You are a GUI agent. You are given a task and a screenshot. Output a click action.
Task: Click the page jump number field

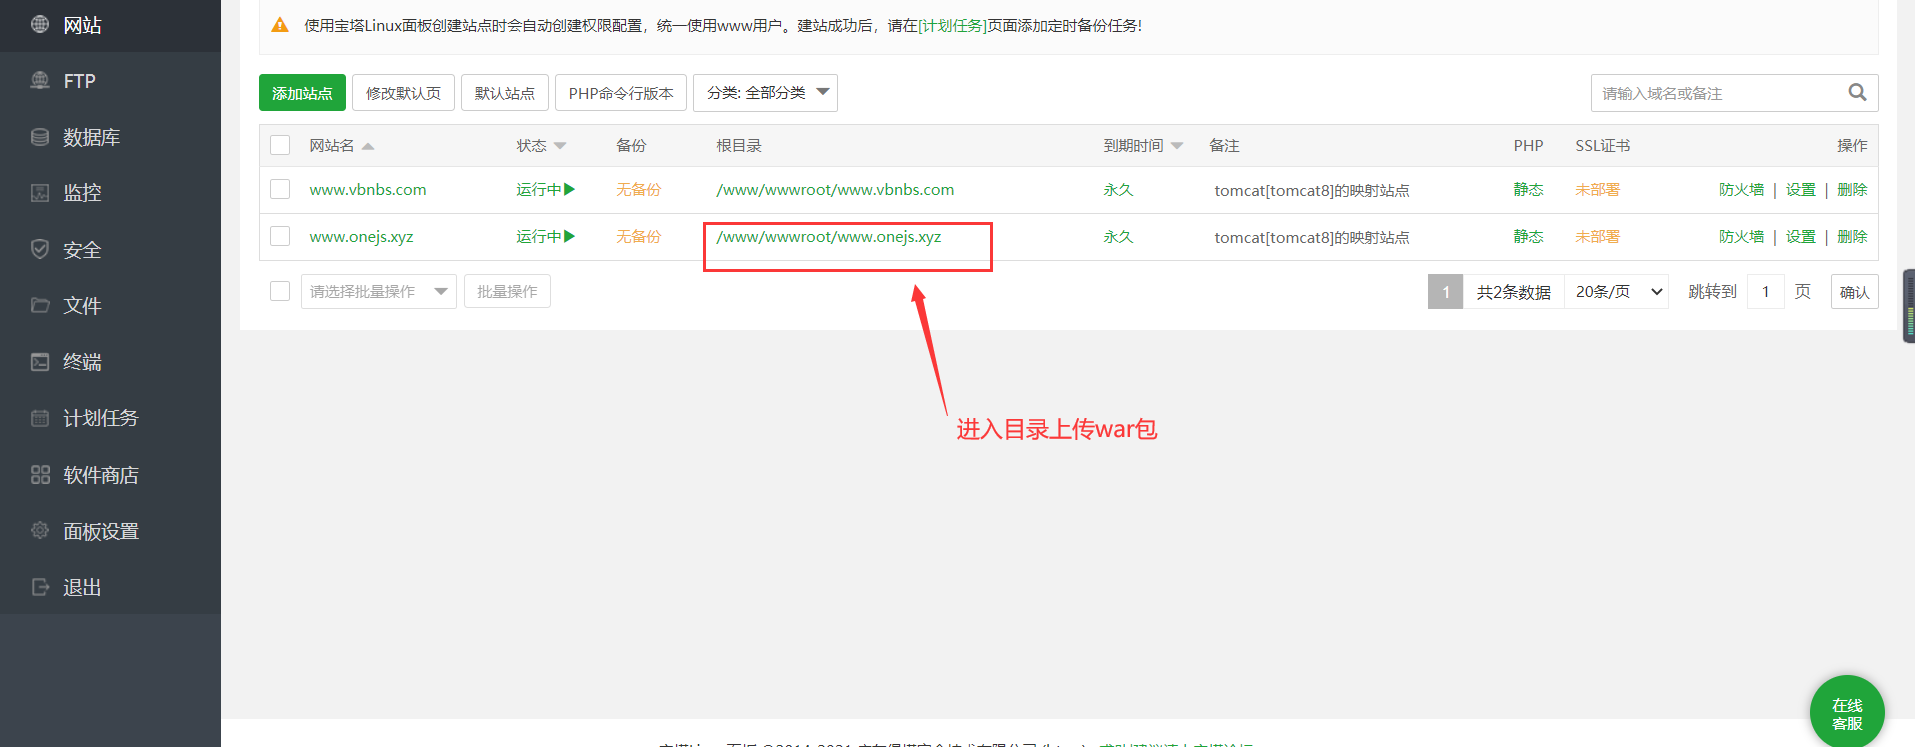(x=1766, y=292)
